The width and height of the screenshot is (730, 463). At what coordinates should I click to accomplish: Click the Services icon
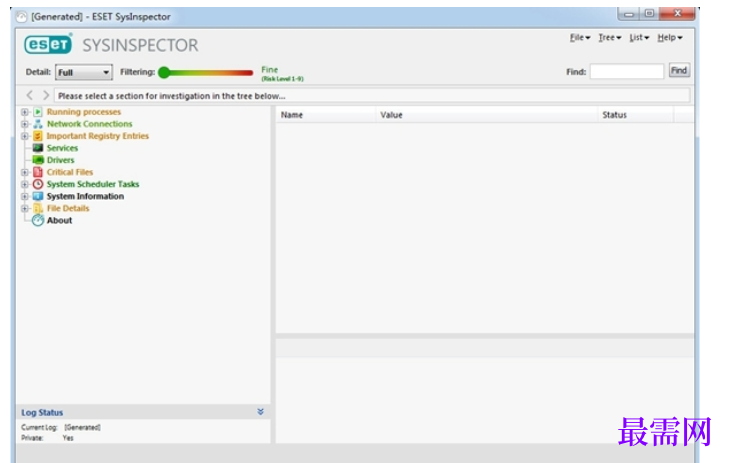click(38, 148)
